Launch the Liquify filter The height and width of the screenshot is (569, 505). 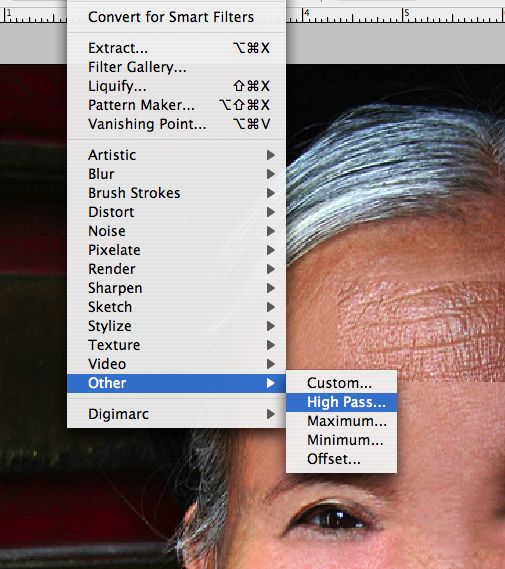pyautogui.click(x=176, y=86)
